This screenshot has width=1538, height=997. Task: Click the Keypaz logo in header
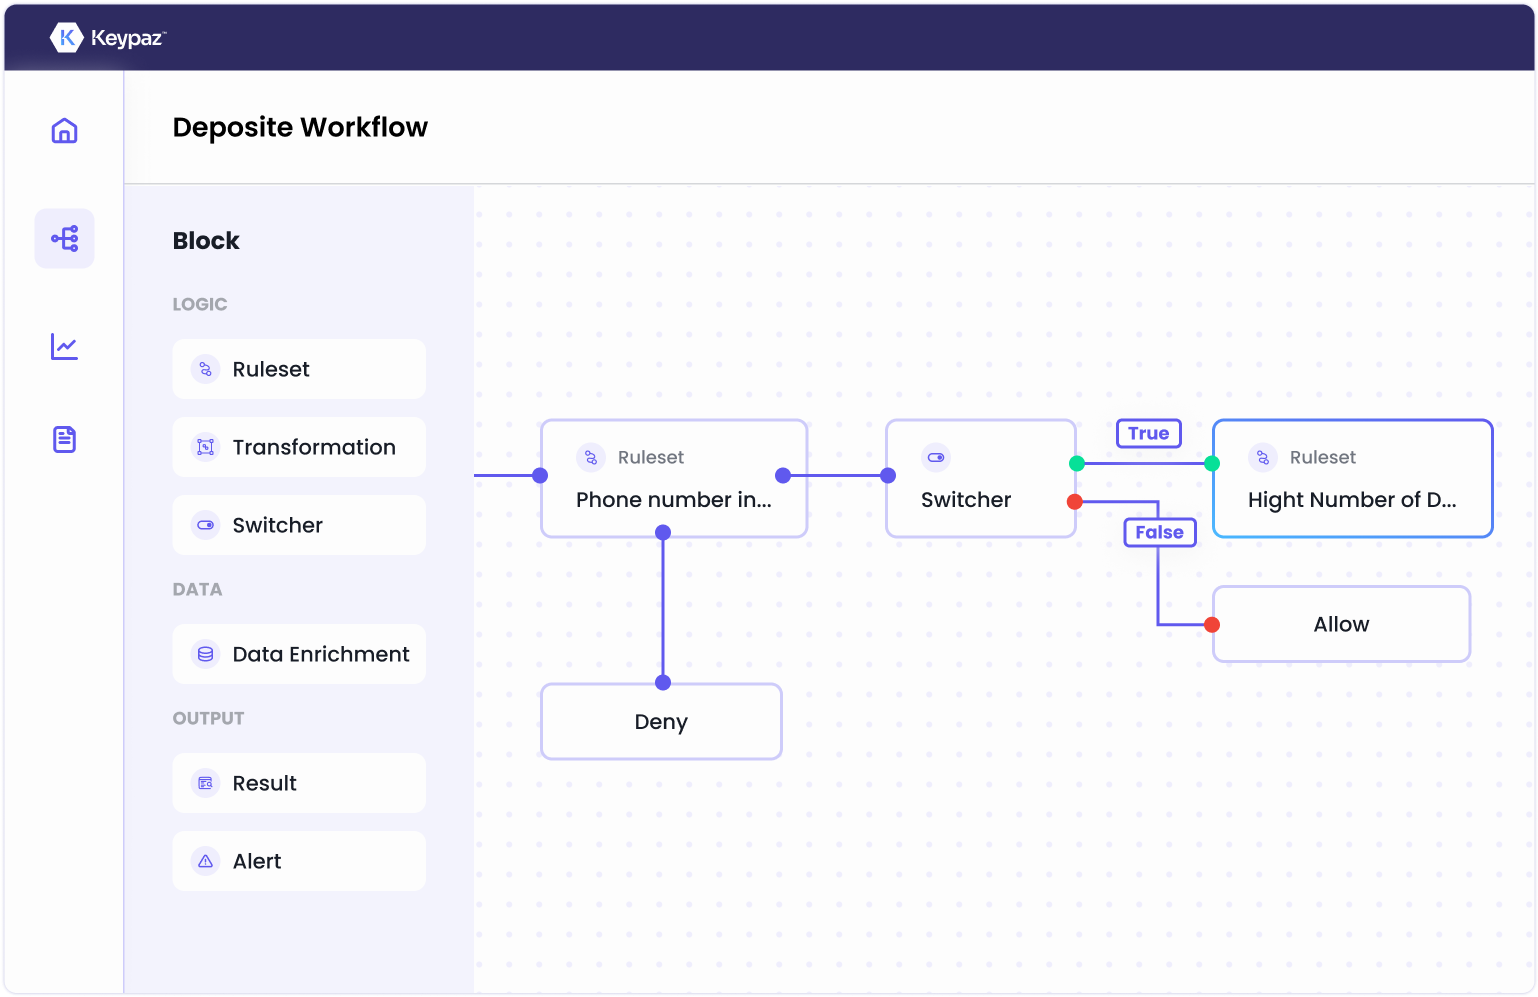tap(108, 38)
